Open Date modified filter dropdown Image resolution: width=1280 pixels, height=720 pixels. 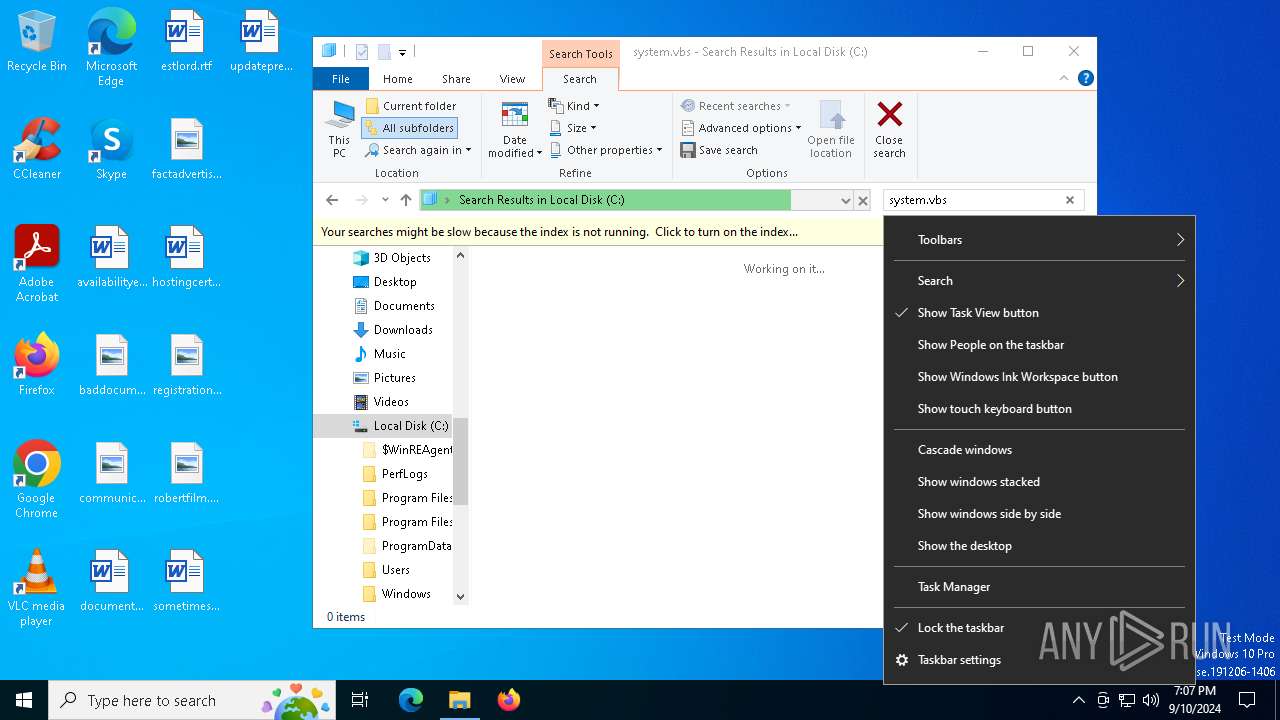pyautogui.click(x=515, y=129)
